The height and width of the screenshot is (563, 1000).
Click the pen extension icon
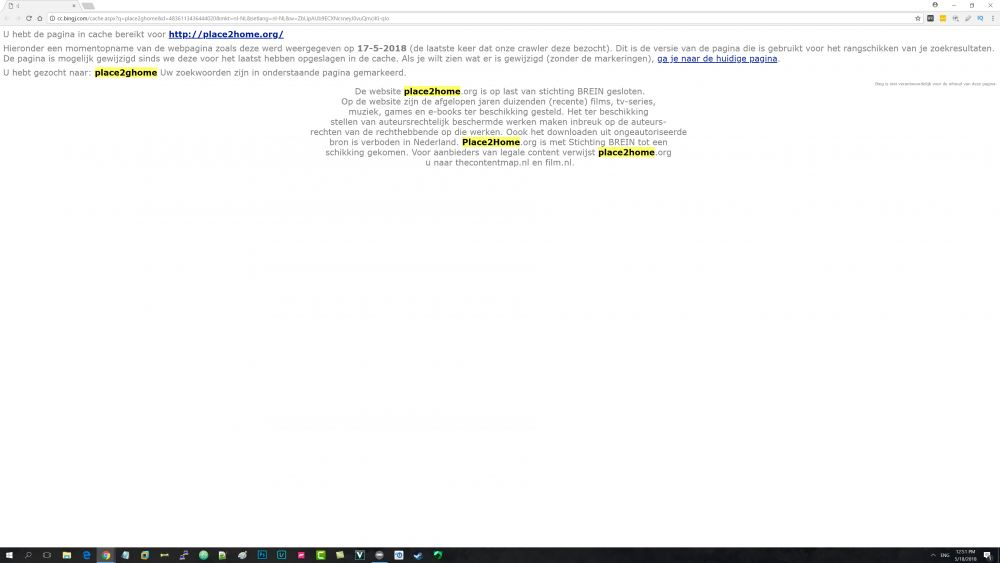(967, 18)
